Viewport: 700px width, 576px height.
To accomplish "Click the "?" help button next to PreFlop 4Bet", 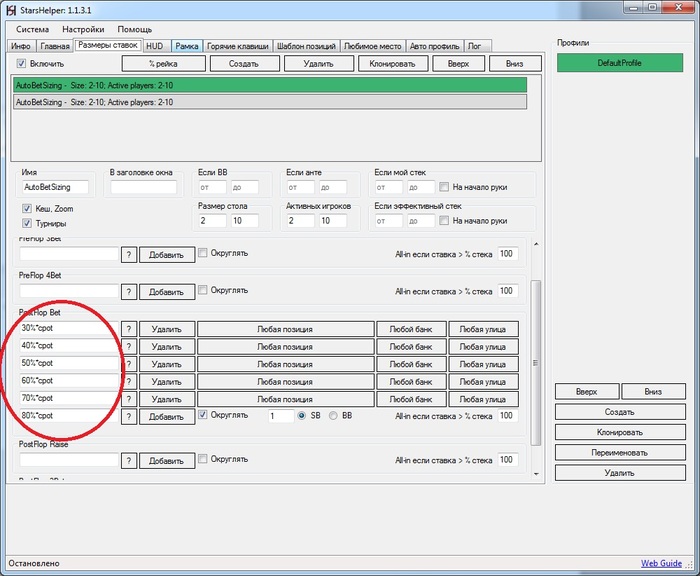I will tap(128, 291).
